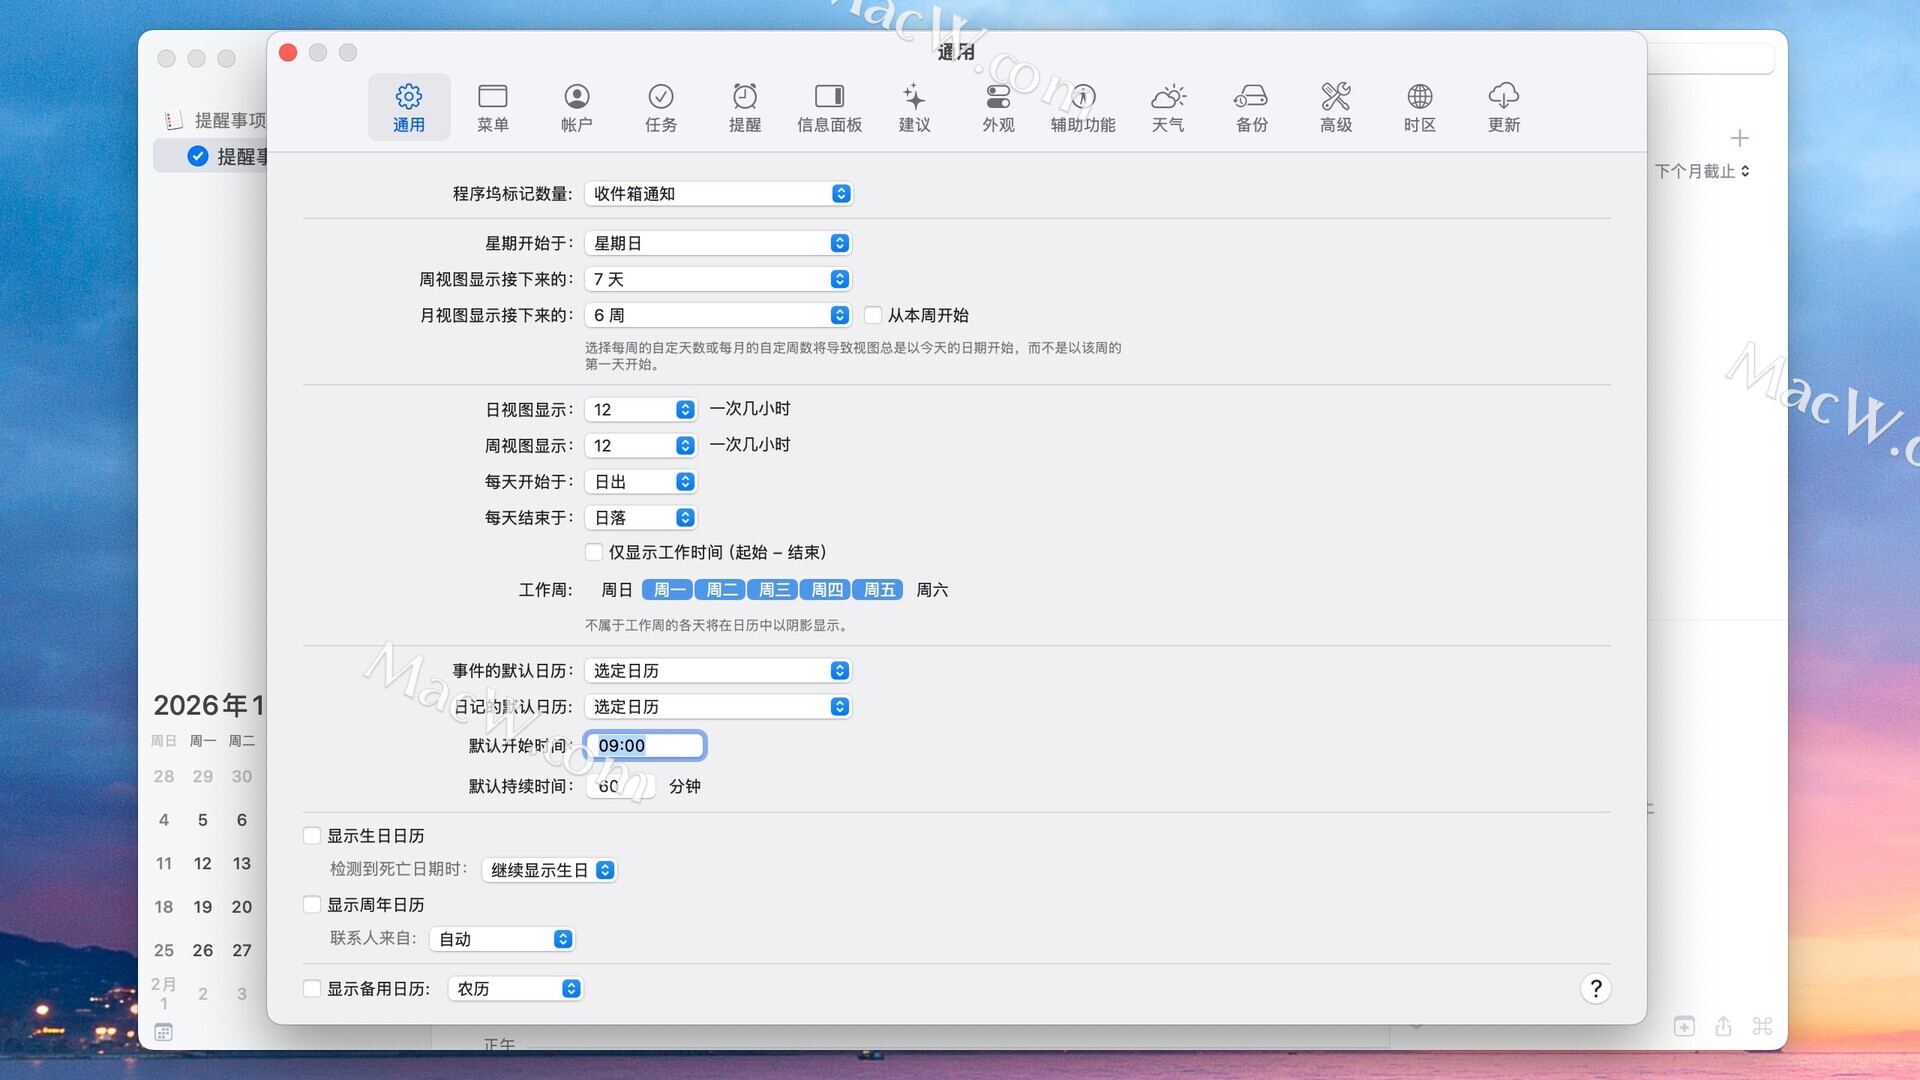Image resolution: width=1920 pixels, height=1080 pixels.
Task: Toggle 周六 workday button
Action: 931,590
